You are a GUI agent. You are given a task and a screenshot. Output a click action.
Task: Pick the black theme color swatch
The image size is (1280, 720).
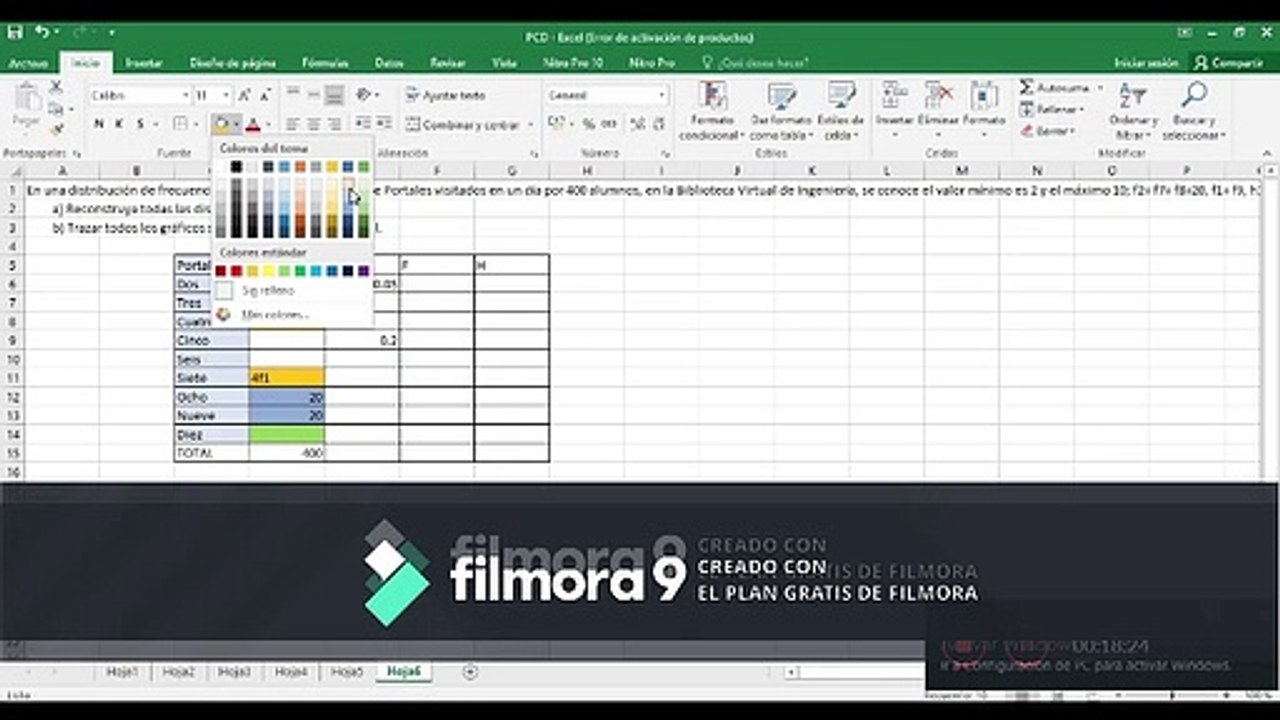[236, 166]
